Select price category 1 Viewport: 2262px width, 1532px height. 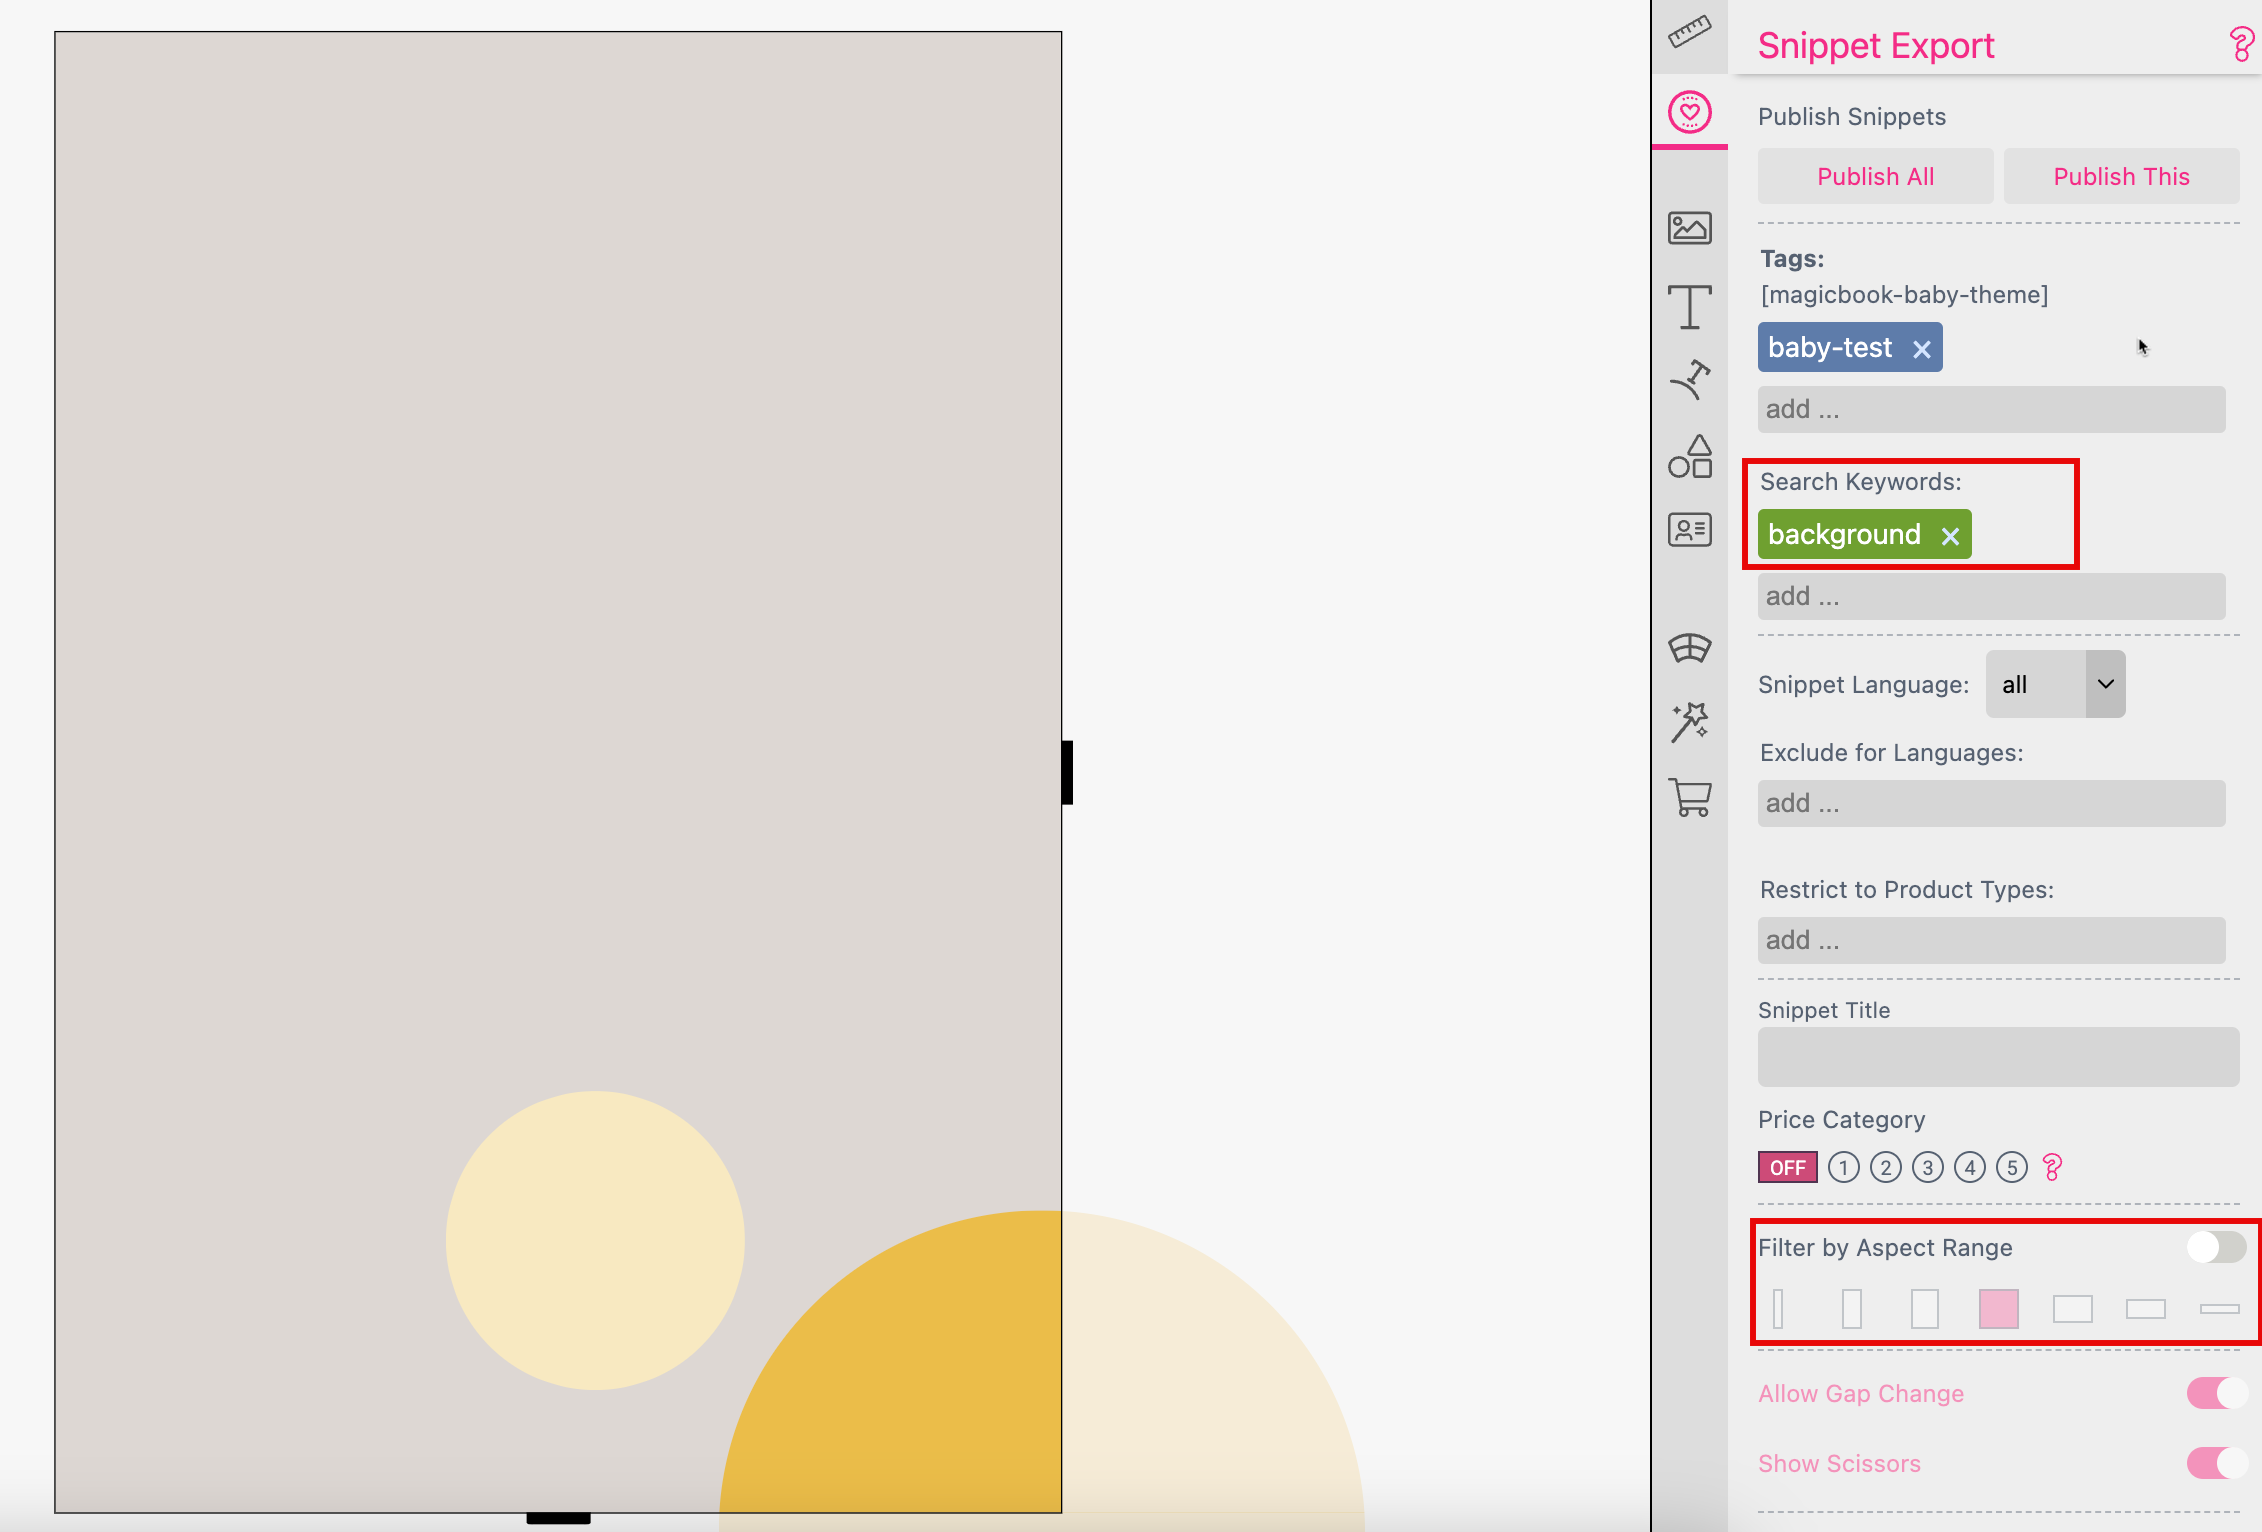[1843, 1167]
